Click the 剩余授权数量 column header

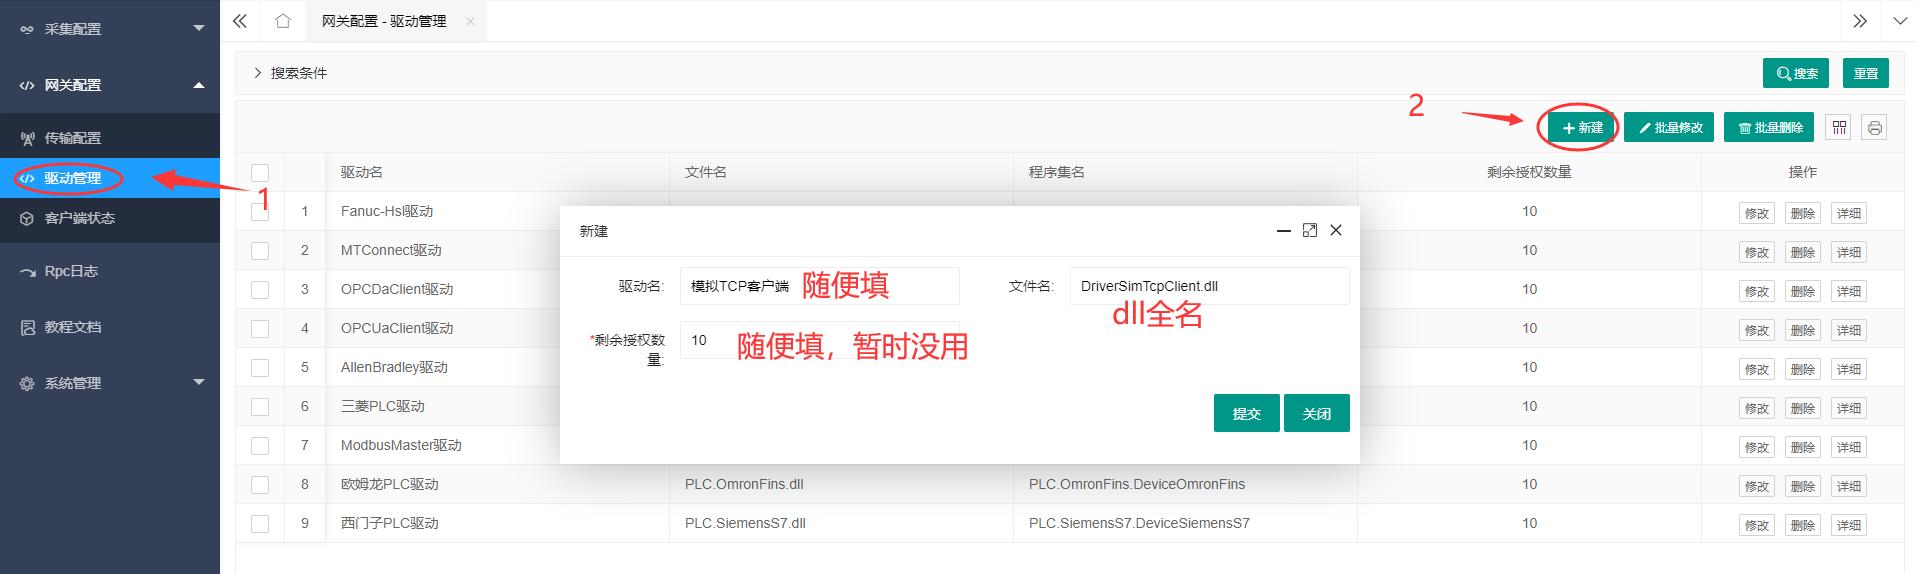tap(1529, 172)
